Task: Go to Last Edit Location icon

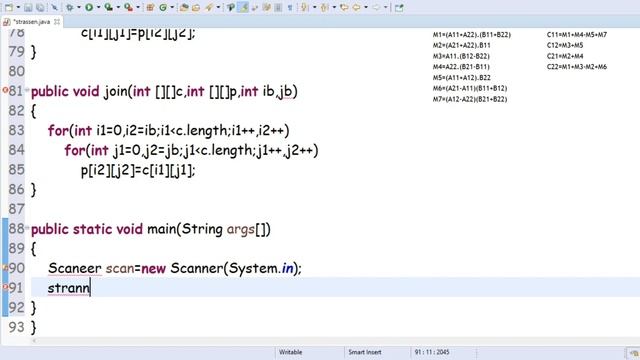Action: click(344, 7)
